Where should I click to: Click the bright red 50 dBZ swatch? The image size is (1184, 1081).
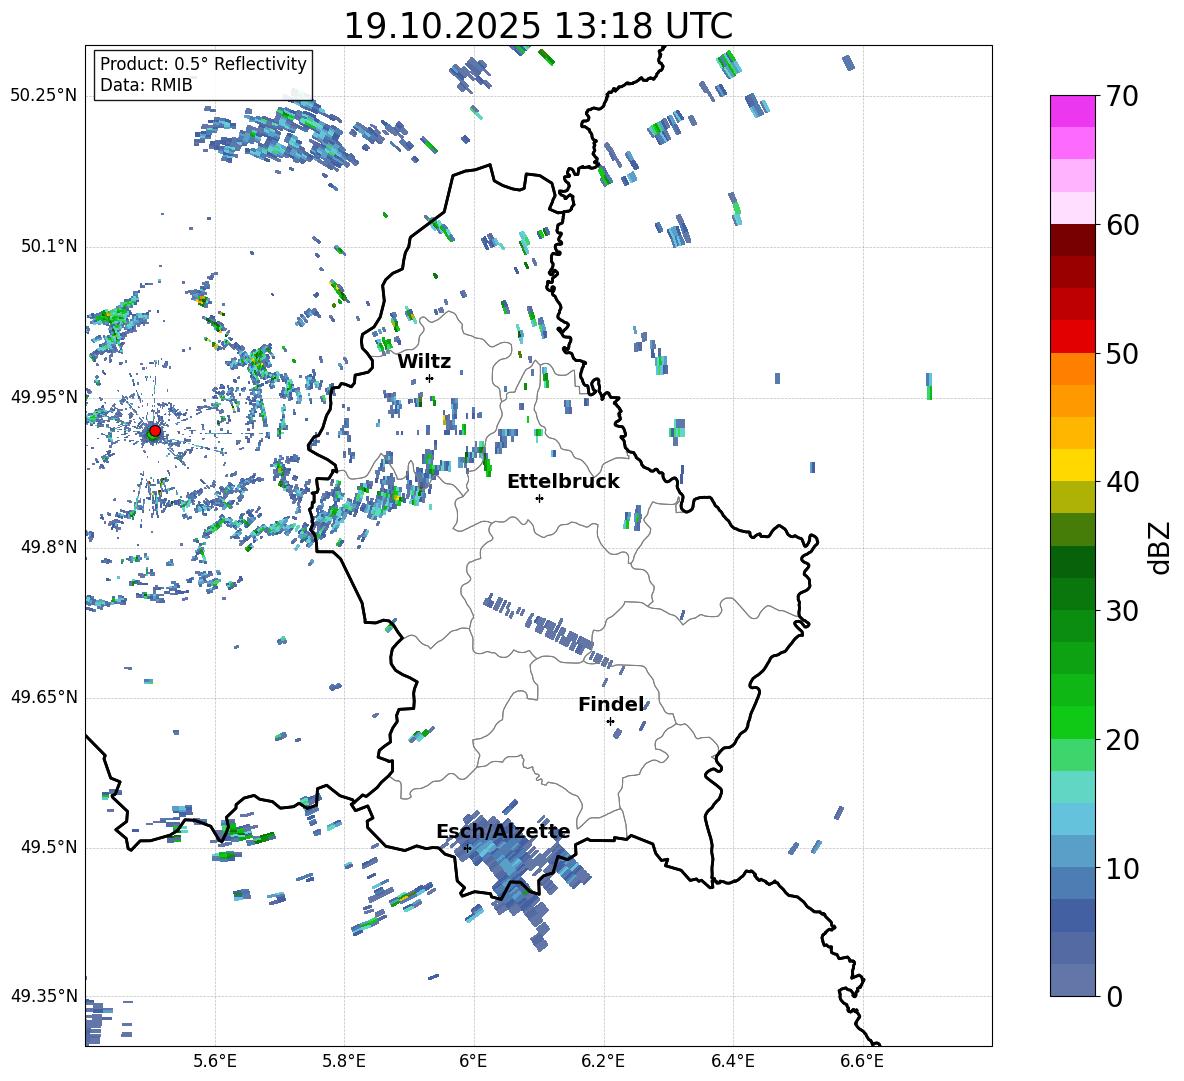1072,337
